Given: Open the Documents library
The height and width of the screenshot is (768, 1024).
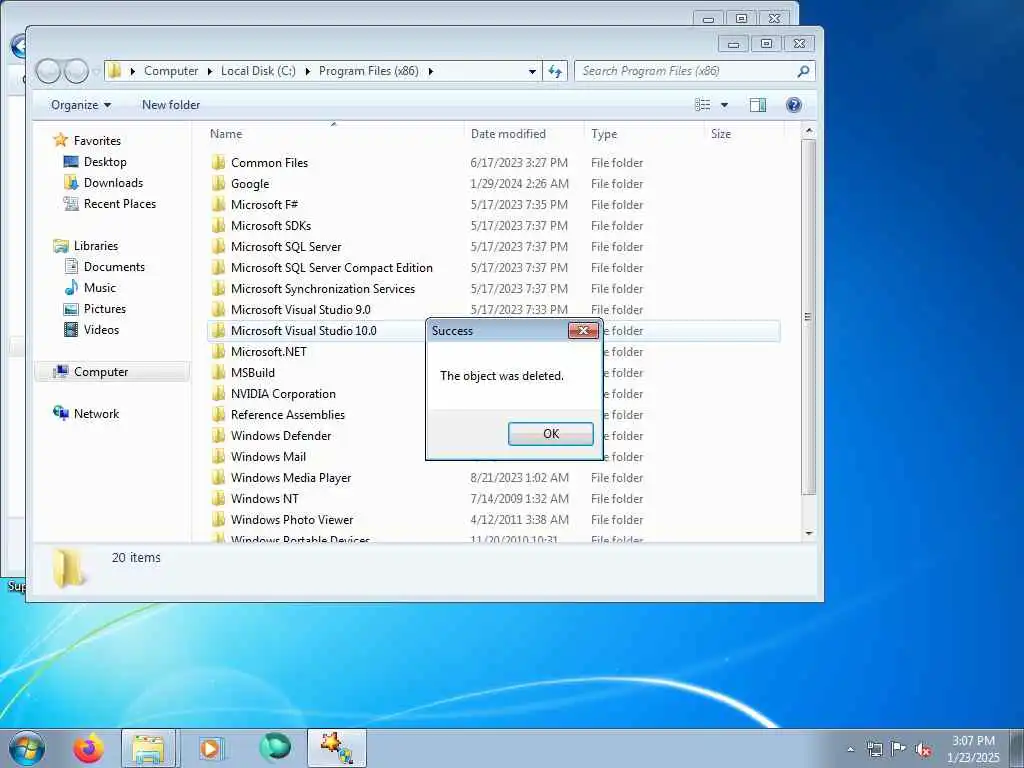Looking at the screenshot, I should [114, 267].
